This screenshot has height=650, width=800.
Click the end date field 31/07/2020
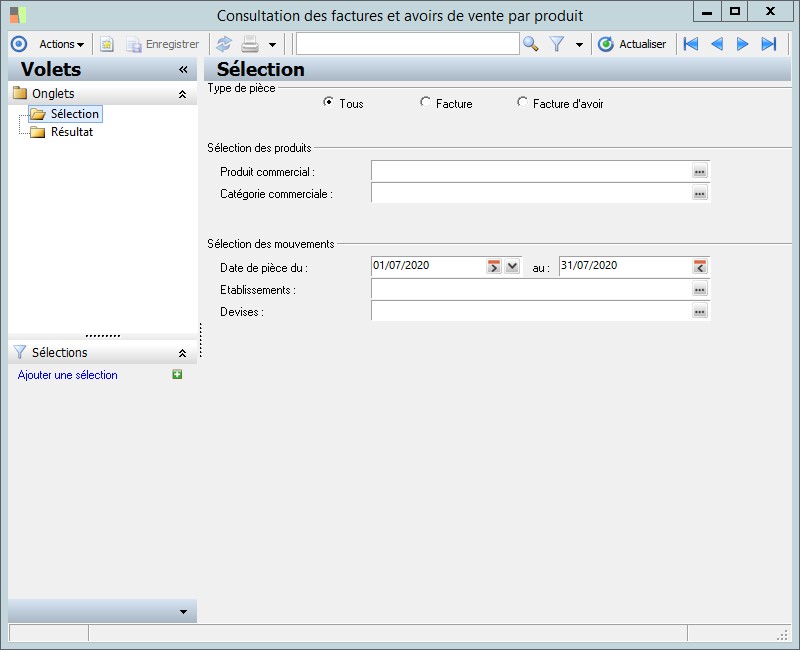coord(625,266)
